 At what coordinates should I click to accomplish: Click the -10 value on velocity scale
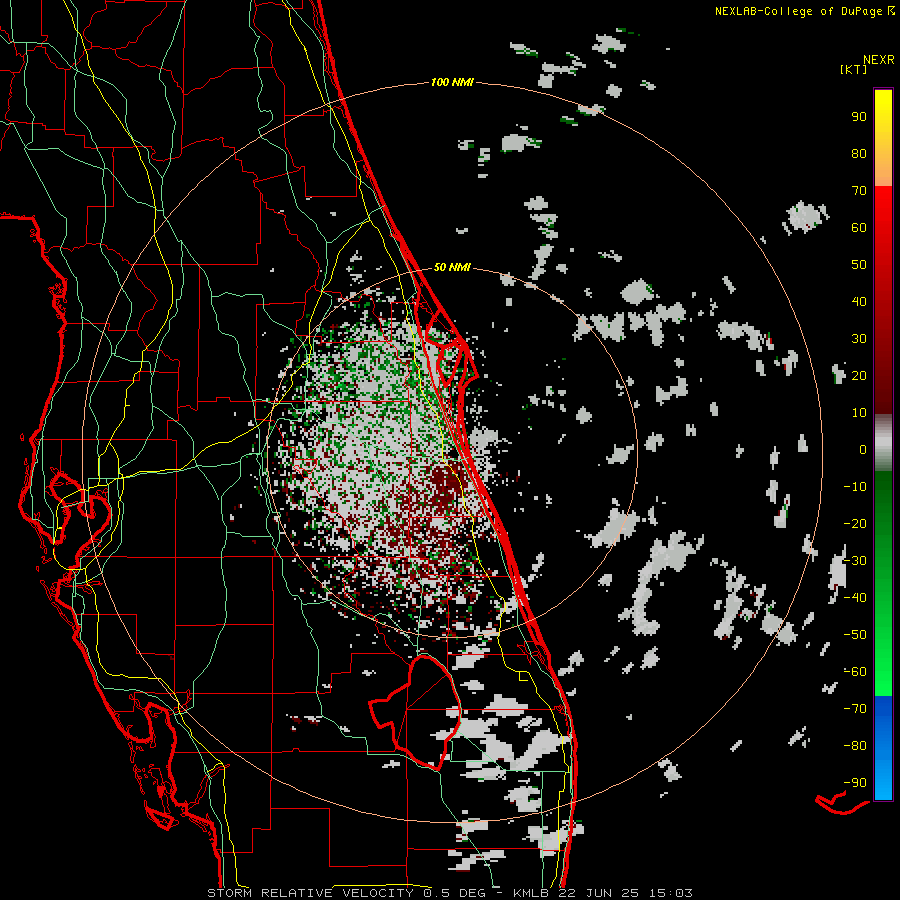855,487
